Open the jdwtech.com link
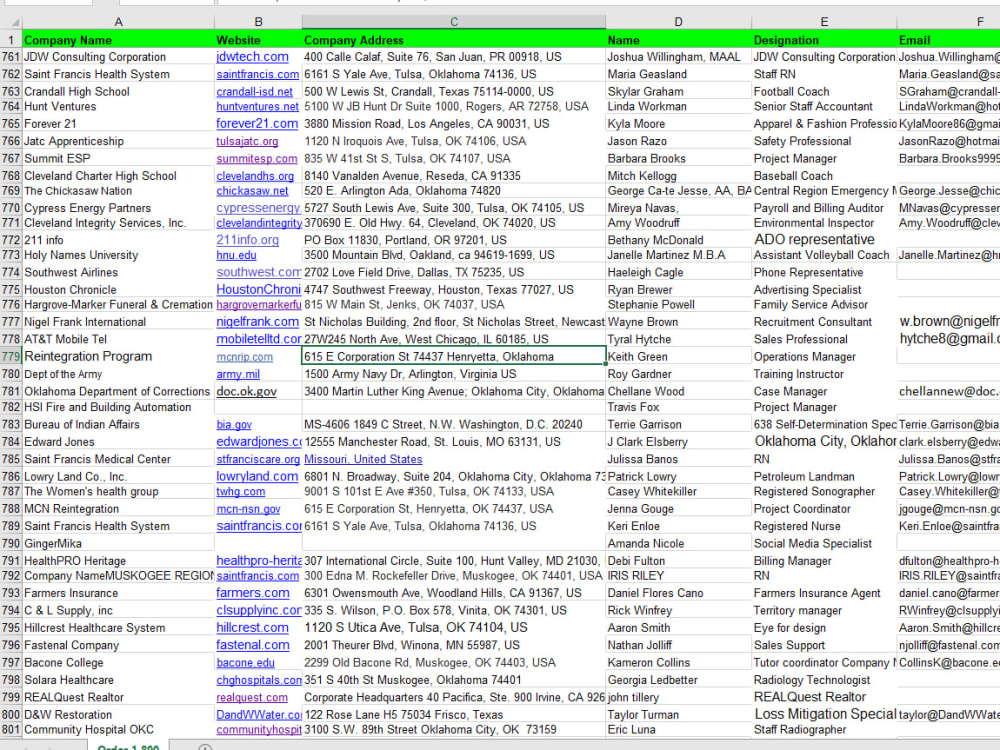This screenshot has width=1000, height=750. coord(252,57)
